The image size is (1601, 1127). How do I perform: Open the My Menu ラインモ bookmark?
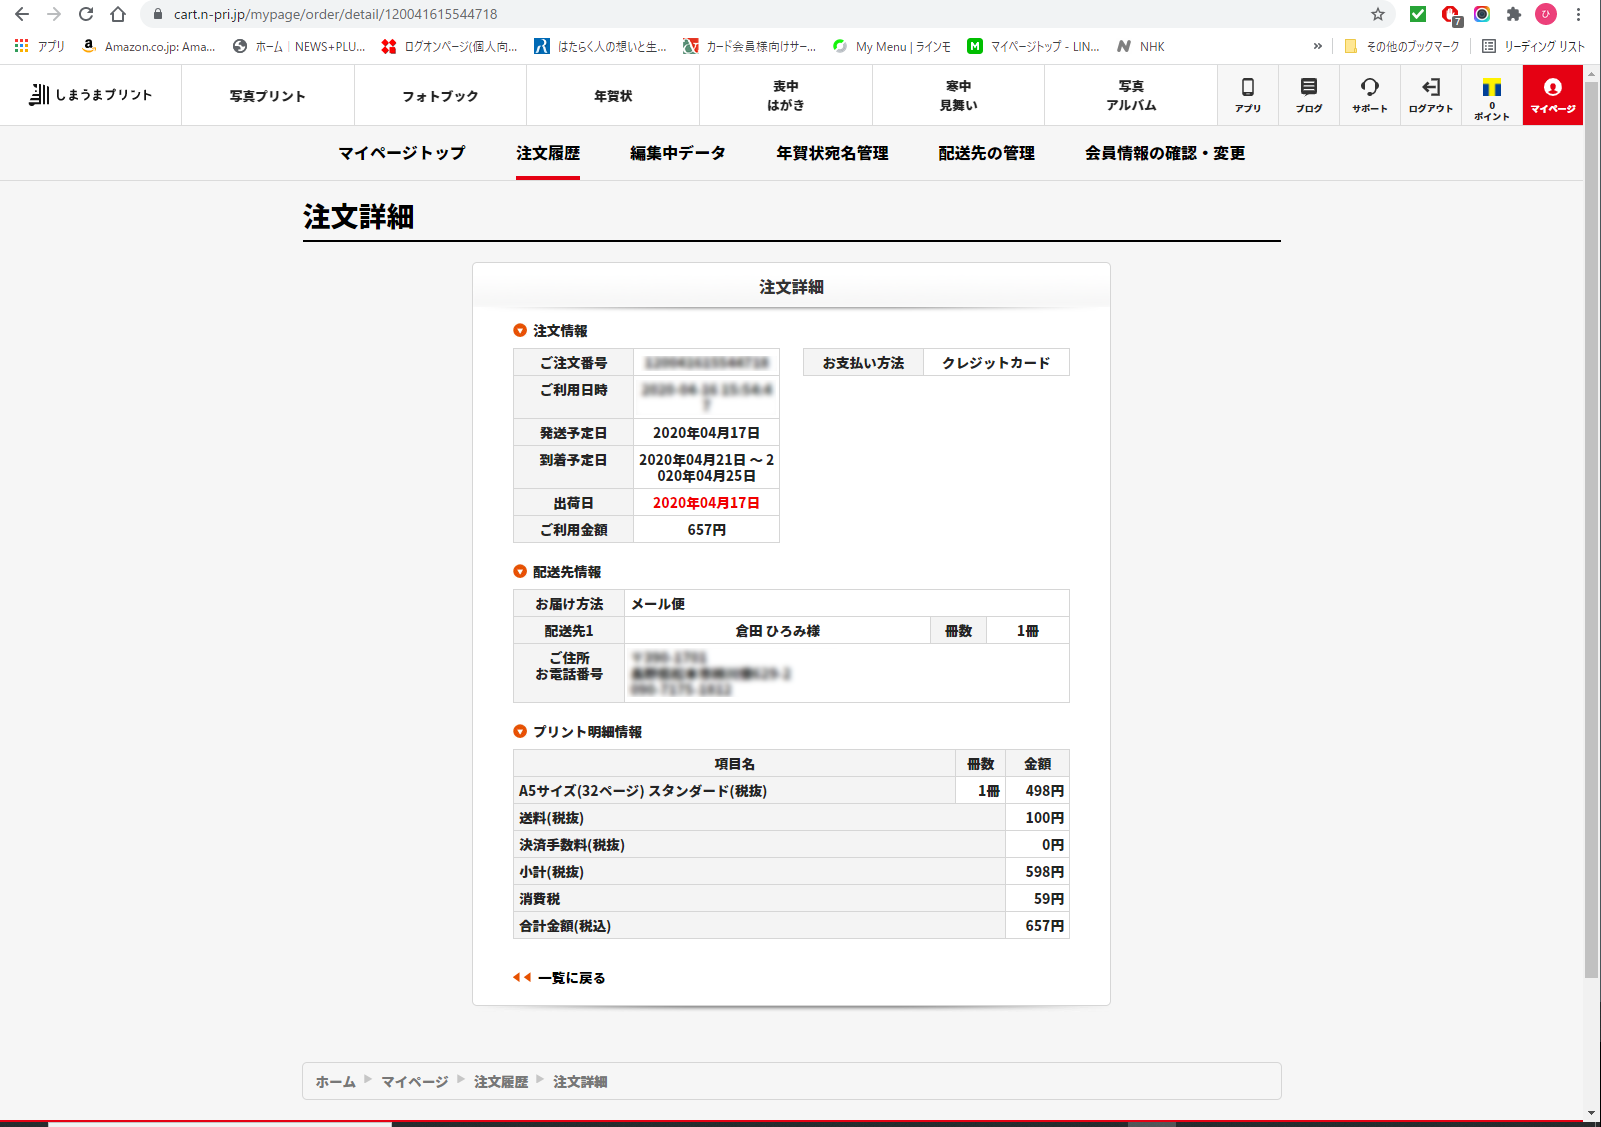892,46
